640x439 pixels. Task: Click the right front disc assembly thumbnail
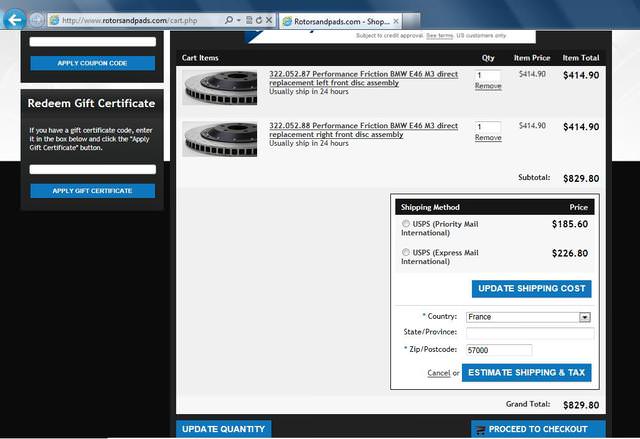[x=220, y=139]
